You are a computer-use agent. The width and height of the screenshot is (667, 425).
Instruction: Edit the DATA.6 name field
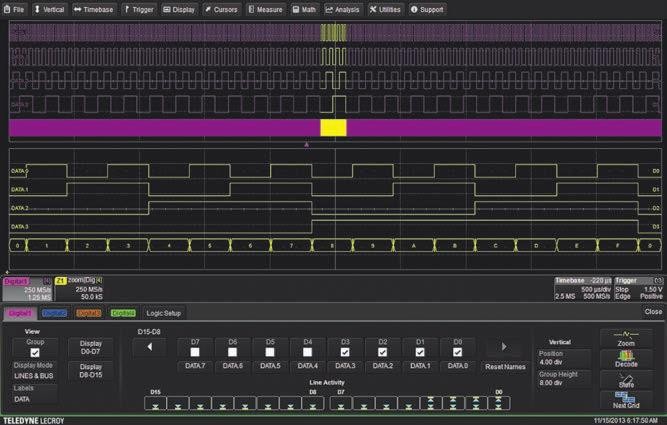(232, 366)
